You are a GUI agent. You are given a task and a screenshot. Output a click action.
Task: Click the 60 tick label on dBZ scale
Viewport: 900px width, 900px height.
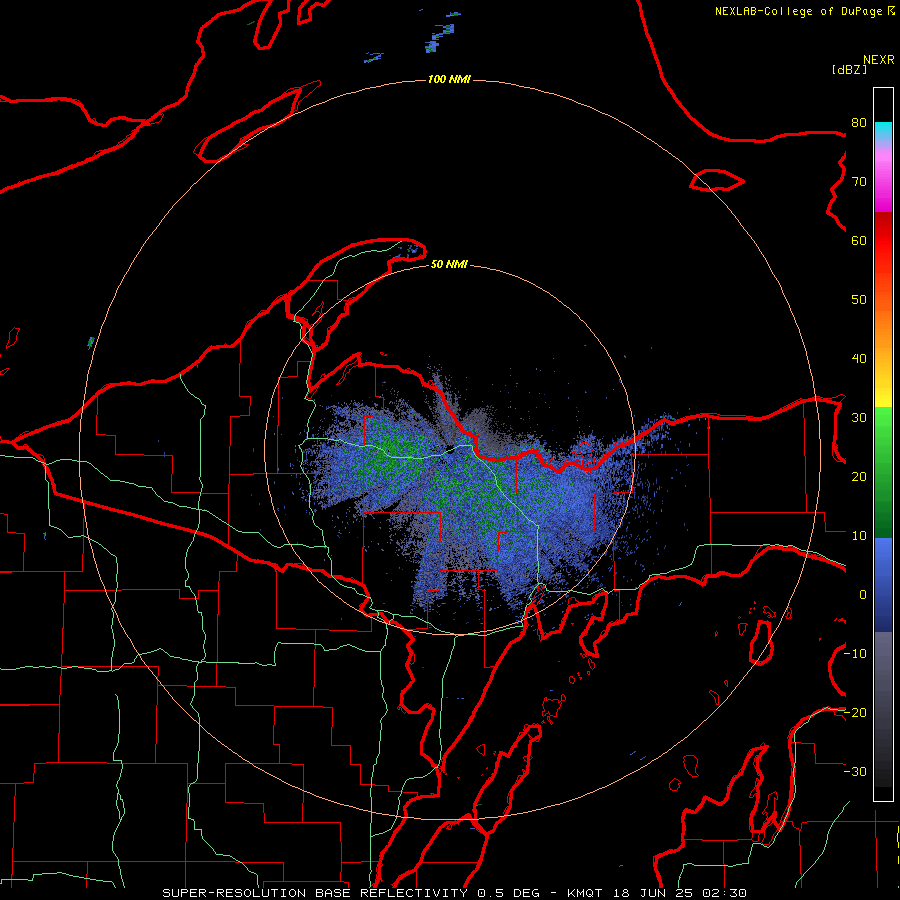click(x=859, y=240)
